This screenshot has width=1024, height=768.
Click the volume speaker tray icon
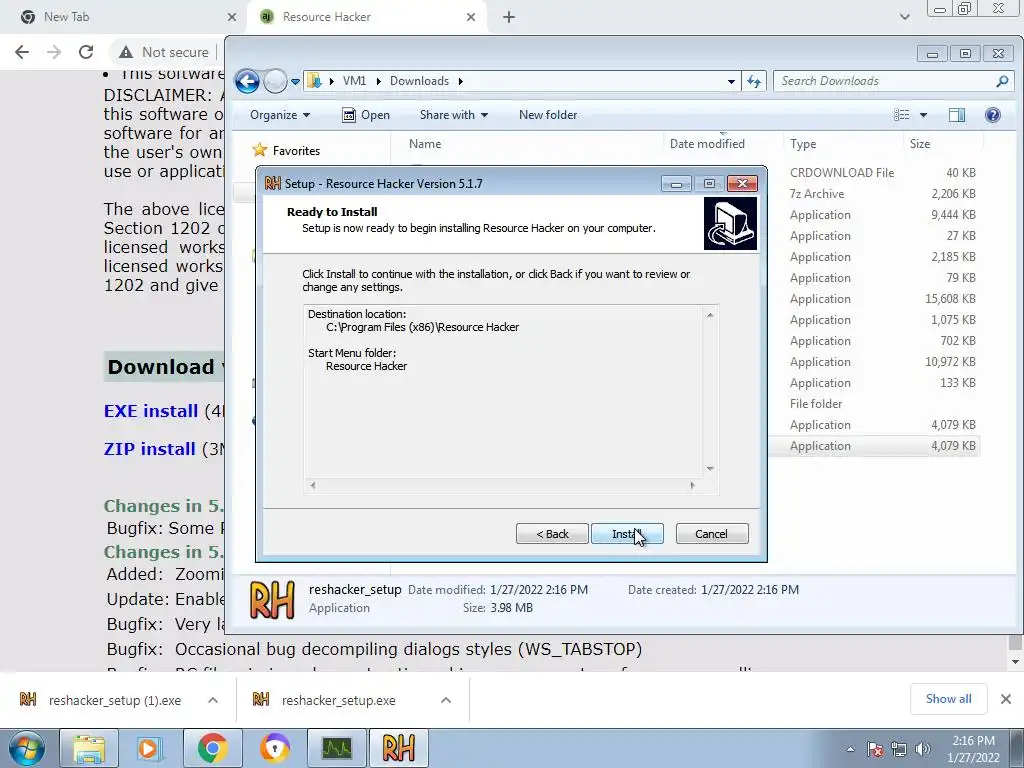[x=923, y=749]
